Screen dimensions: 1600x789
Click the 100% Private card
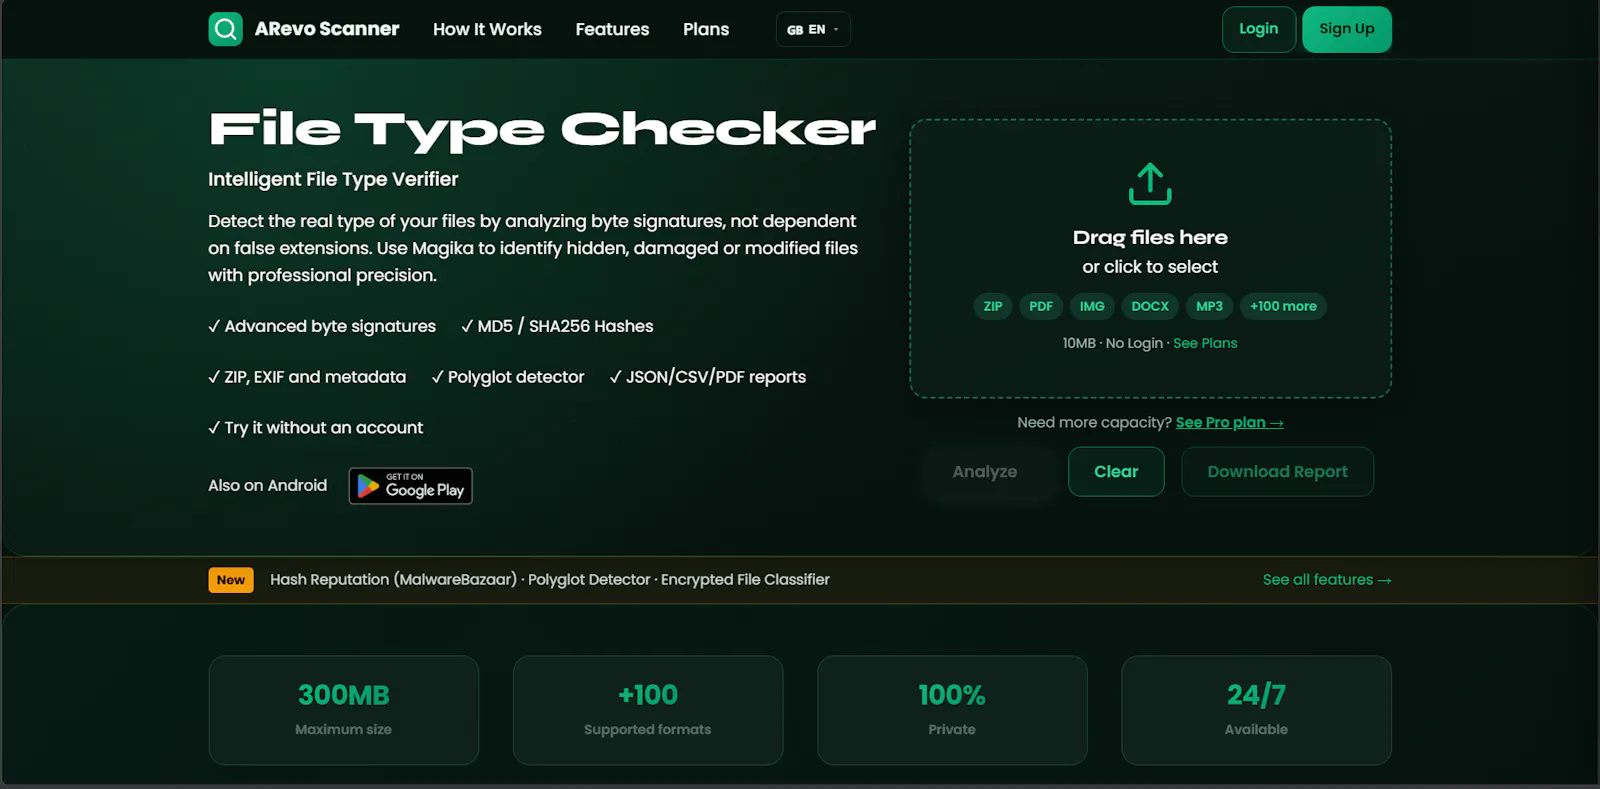click(952, 710)
